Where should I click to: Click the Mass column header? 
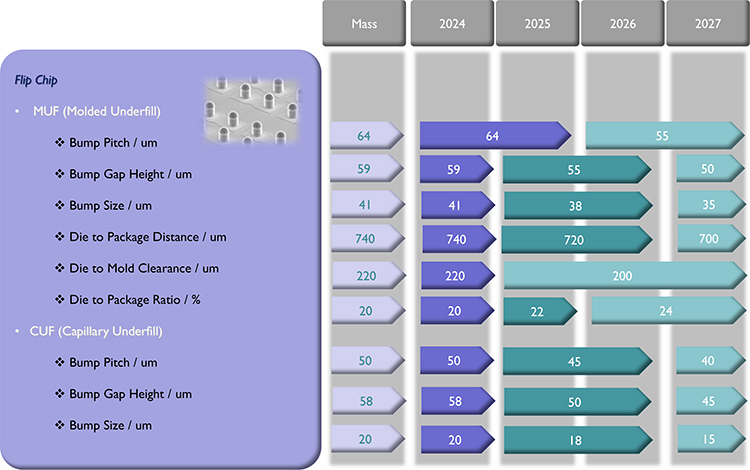[364, 23]
